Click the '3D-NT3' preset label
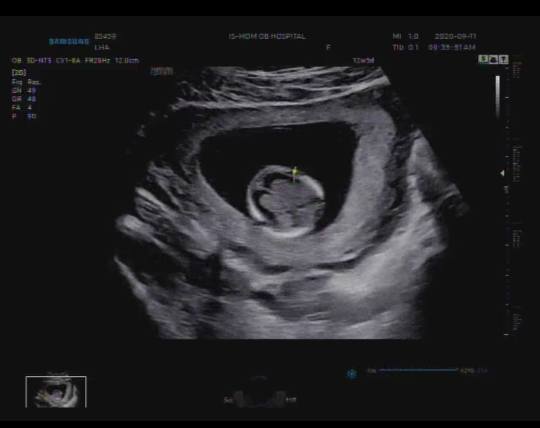This screenshot has width=540, height=428. click(x=39, y=61)
